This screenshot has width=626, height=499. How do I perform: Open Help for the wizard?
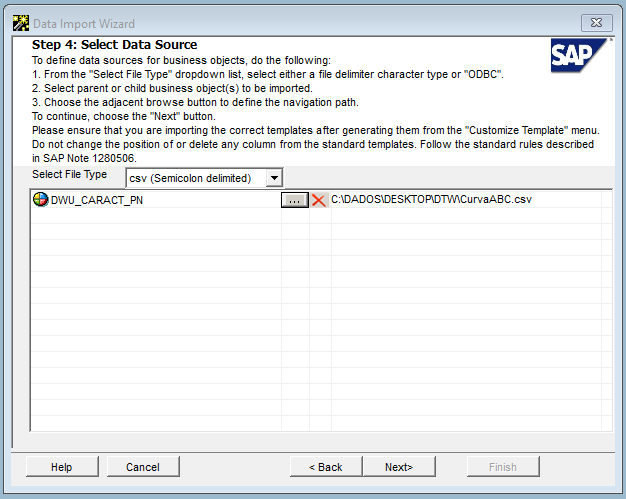click(61, 467)
